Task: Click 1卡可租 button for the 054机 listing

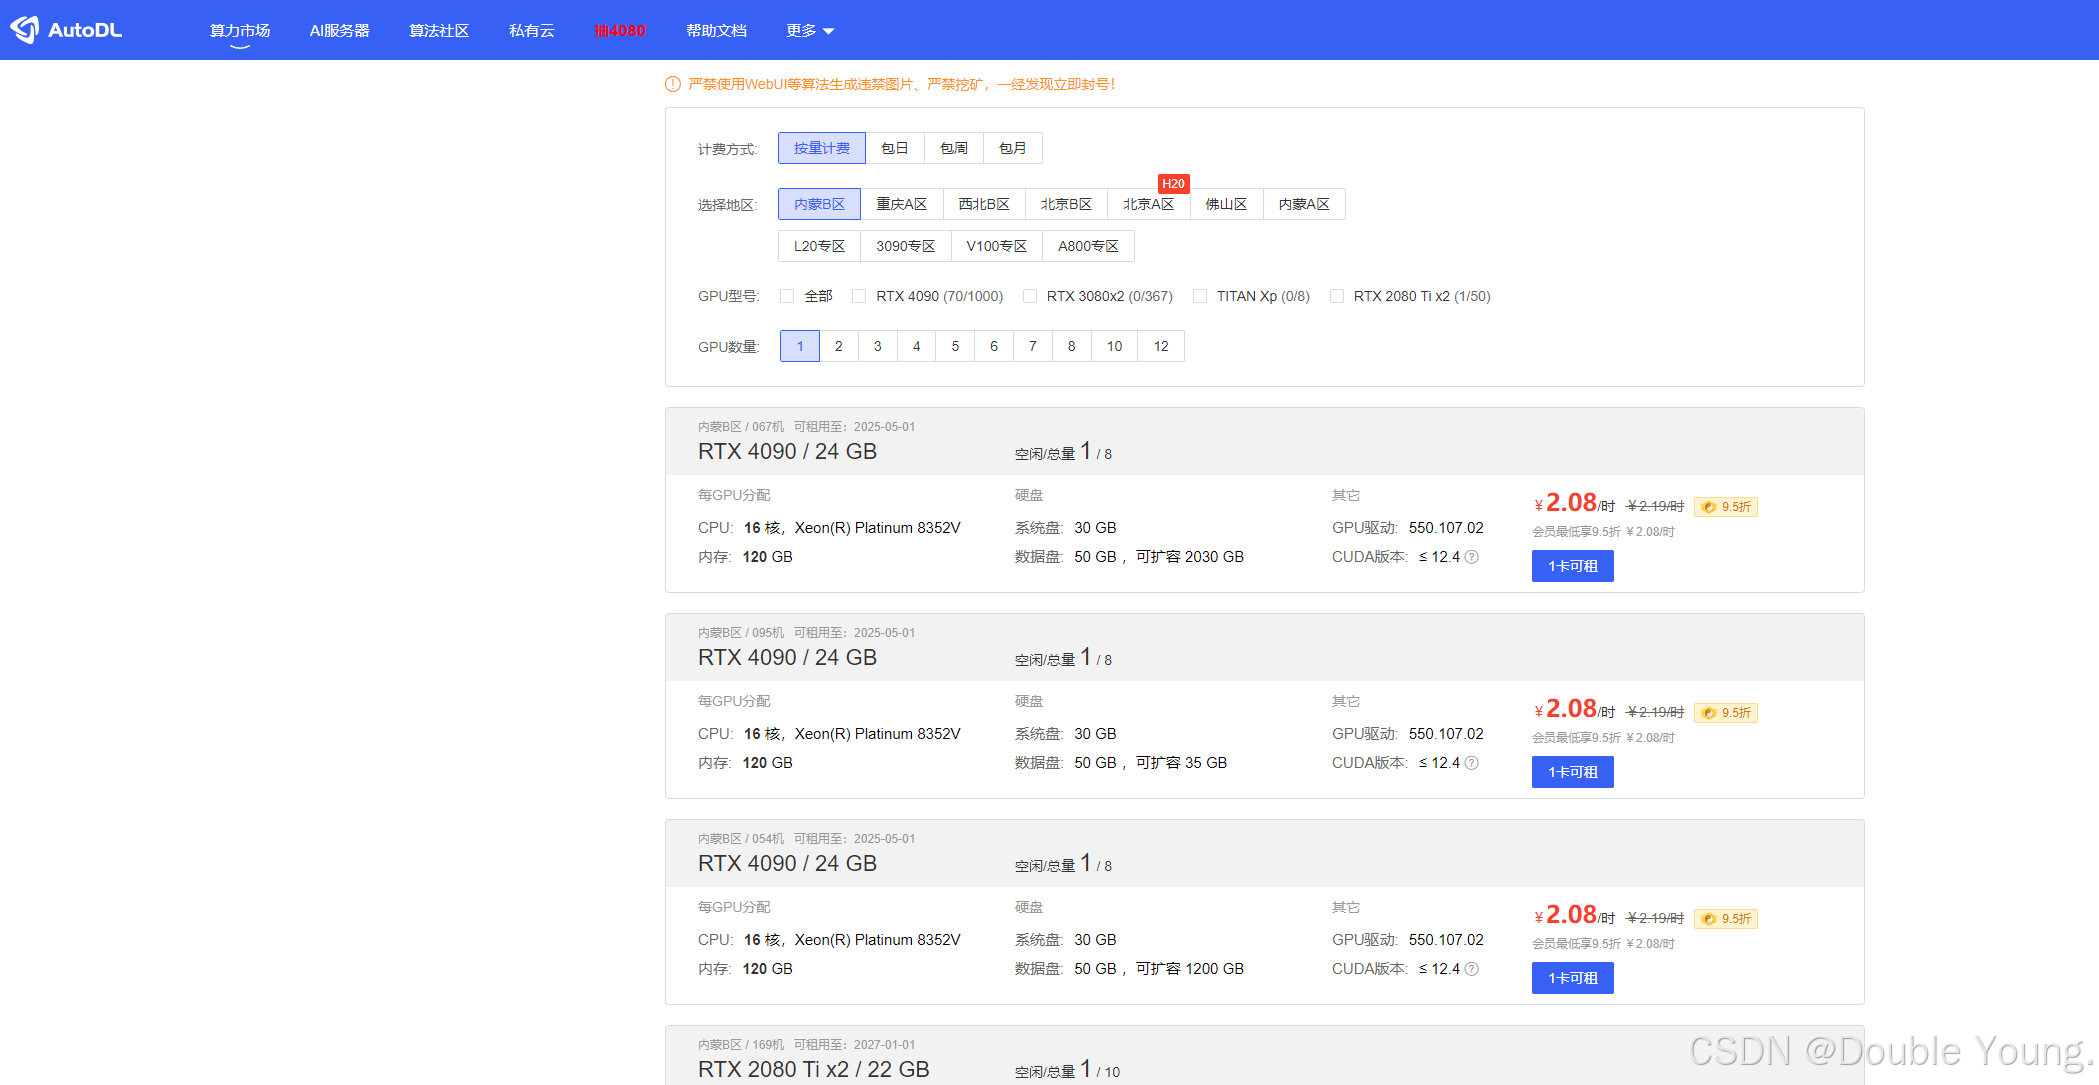Action: (1572, 978)
